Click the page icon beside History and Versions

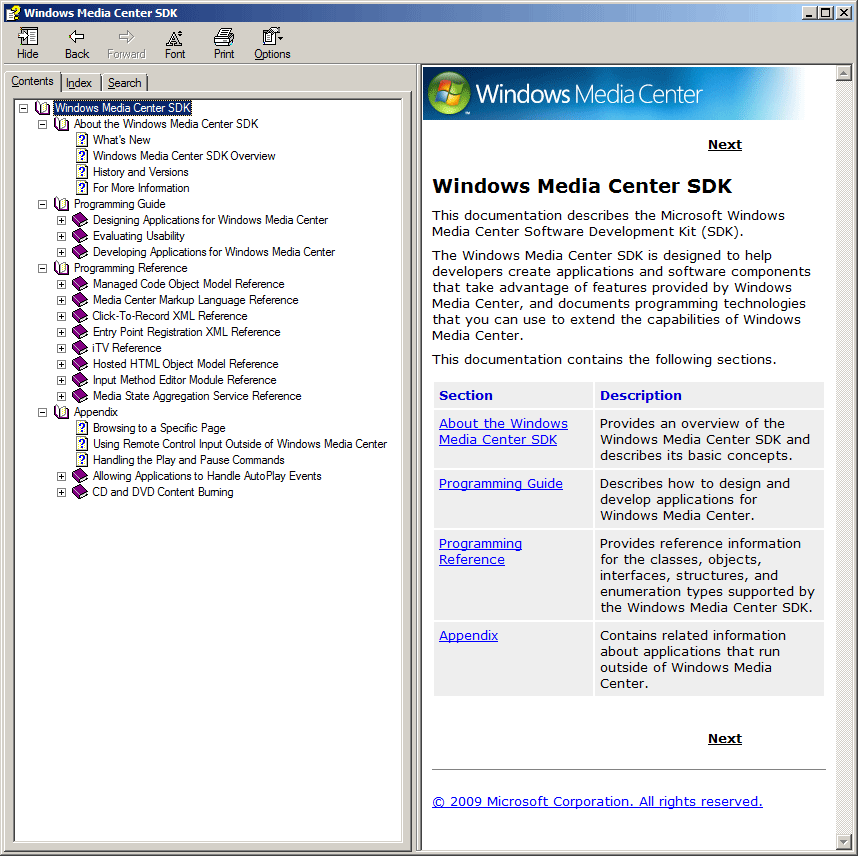pyautogui.click(x=82, y=172)
